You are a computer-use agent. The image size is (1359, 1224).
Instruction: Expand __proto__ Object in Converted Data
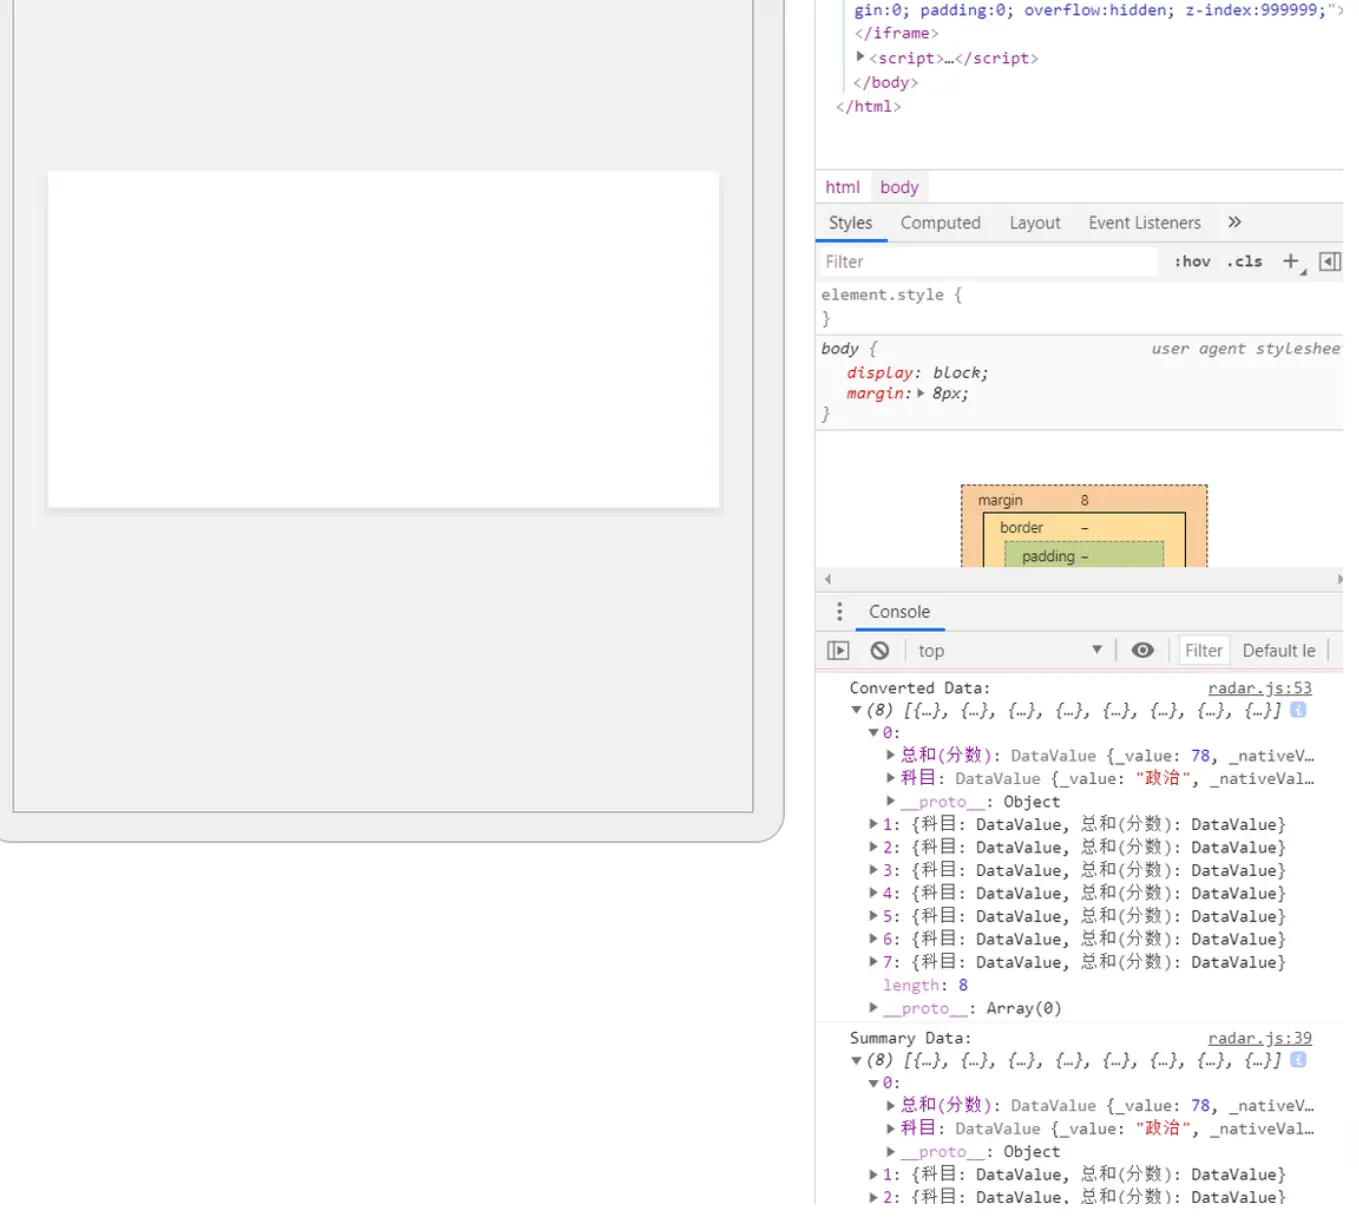coord(890,801)
